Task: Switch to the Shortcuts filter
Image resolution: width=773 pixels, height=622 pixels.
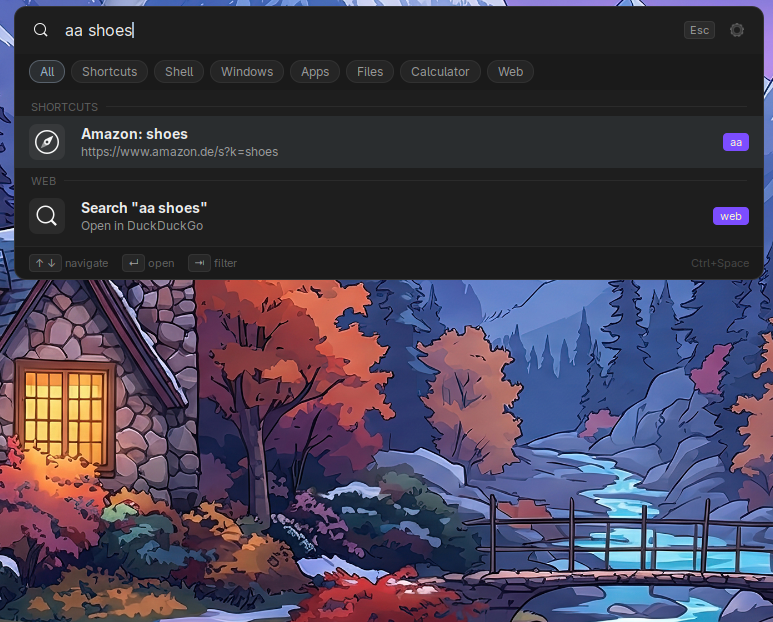Action: pyautogui.click(x=109, y=71)
